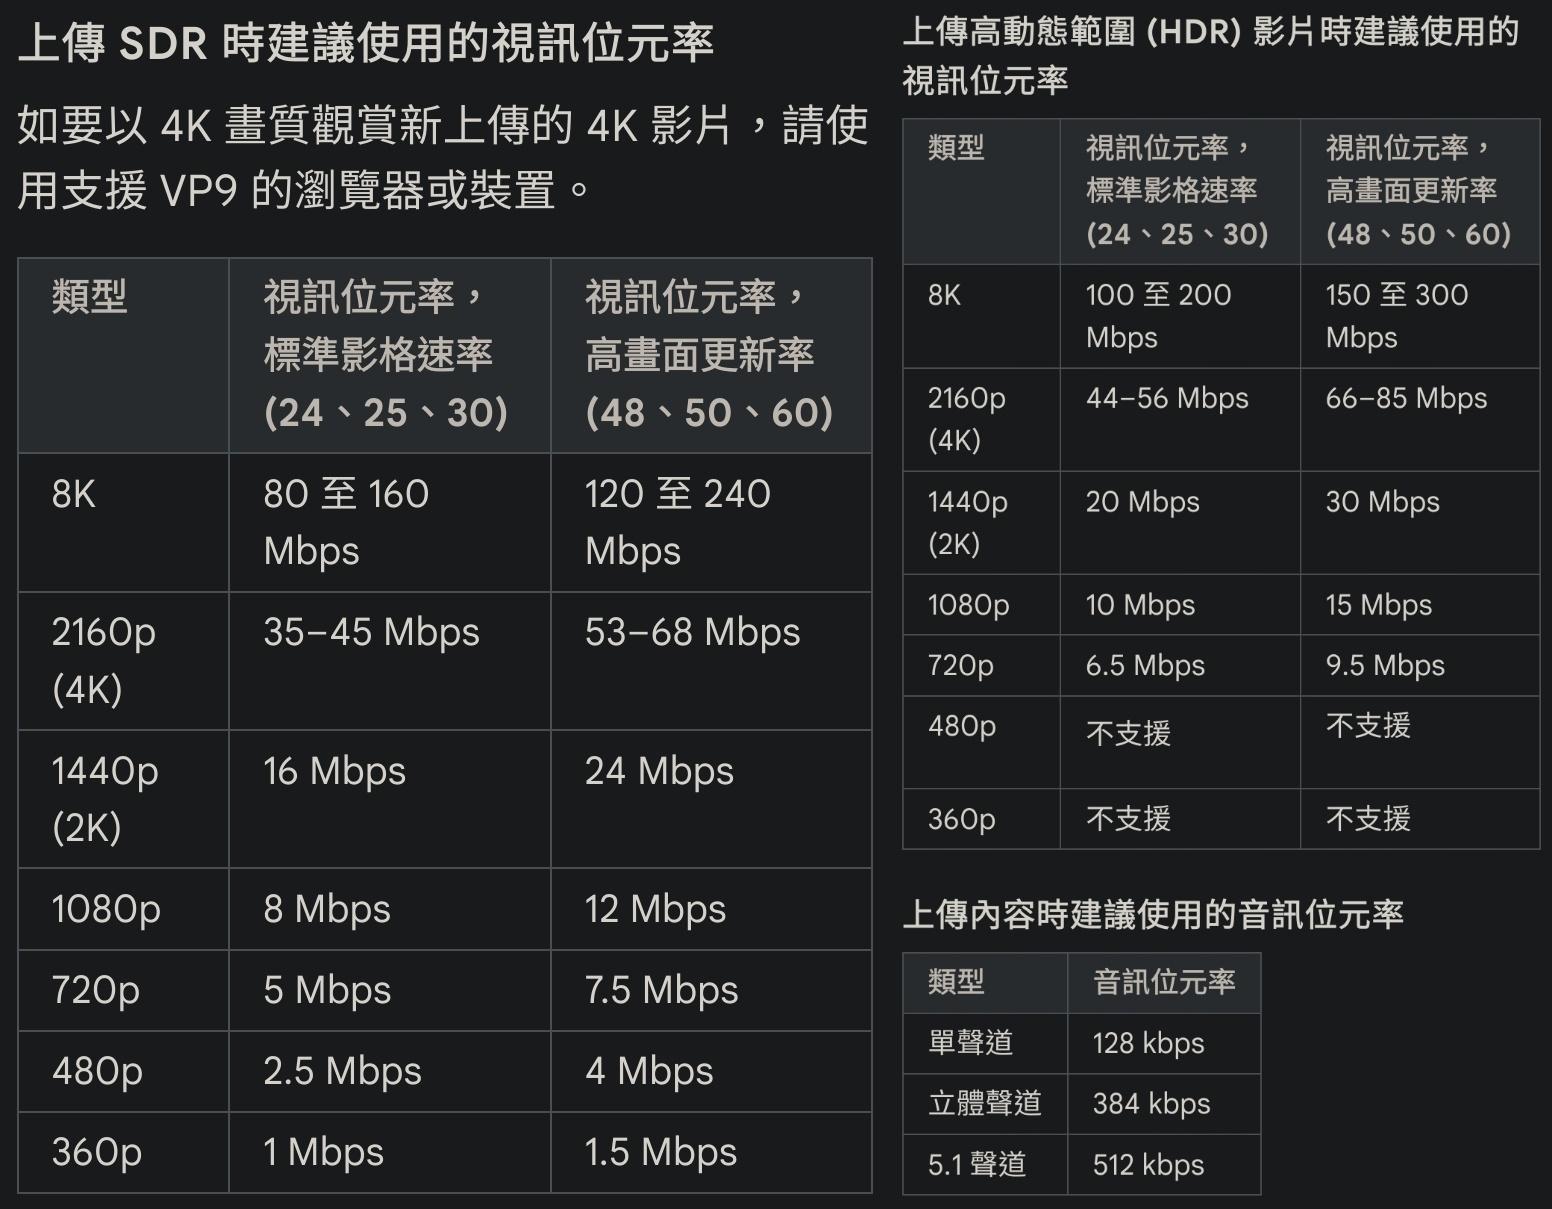Image resolution: width=1552 pixels, height=1209 pixels.
Task: Click the 7.5 Mbps cell
Action: pos(661,991)
